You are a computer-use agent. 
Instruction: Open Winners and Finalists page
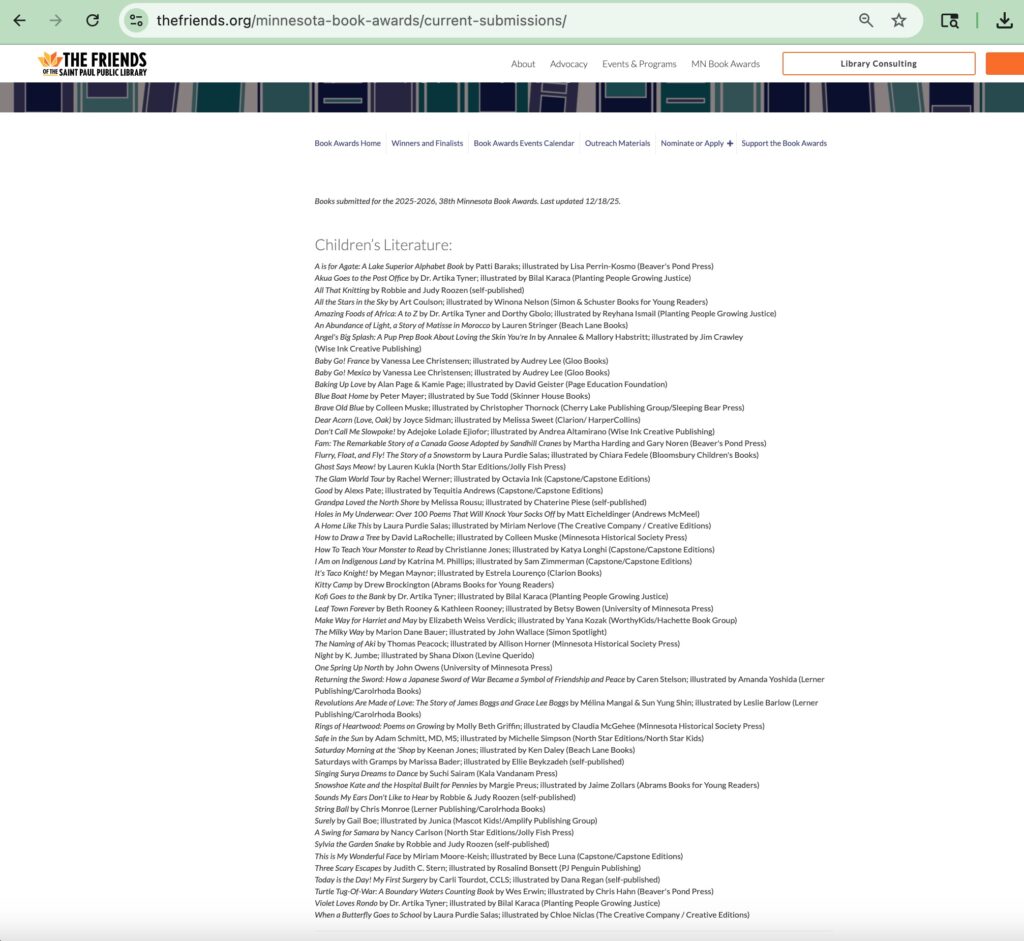click(427, 144)
